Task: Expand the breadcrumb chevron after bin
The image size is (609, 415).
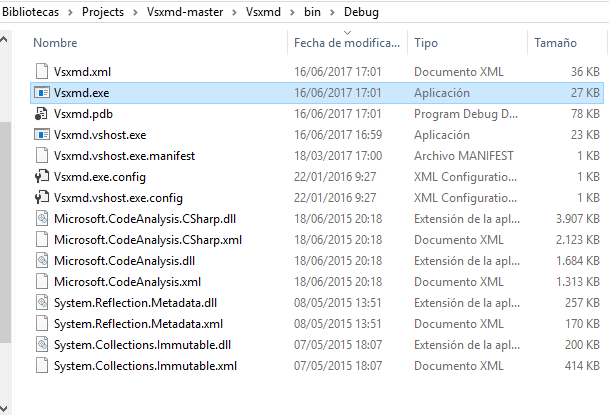Action: click(x=332, y=12)
